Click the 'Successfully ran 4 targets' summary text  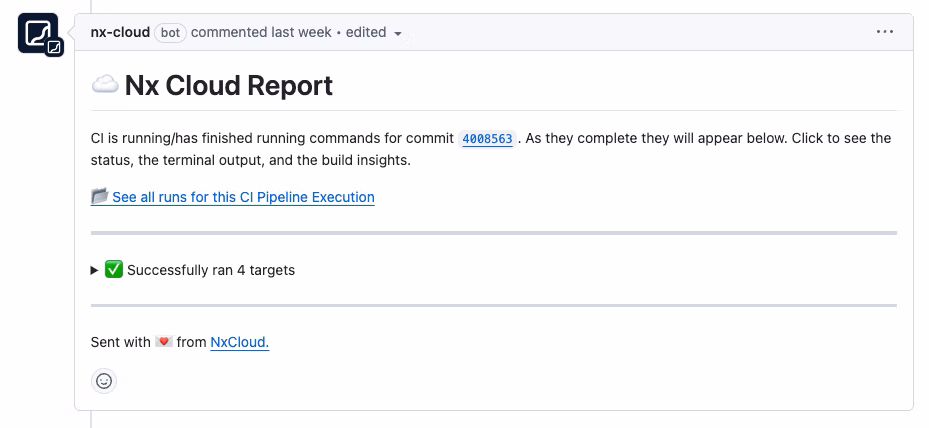[211, 270]
